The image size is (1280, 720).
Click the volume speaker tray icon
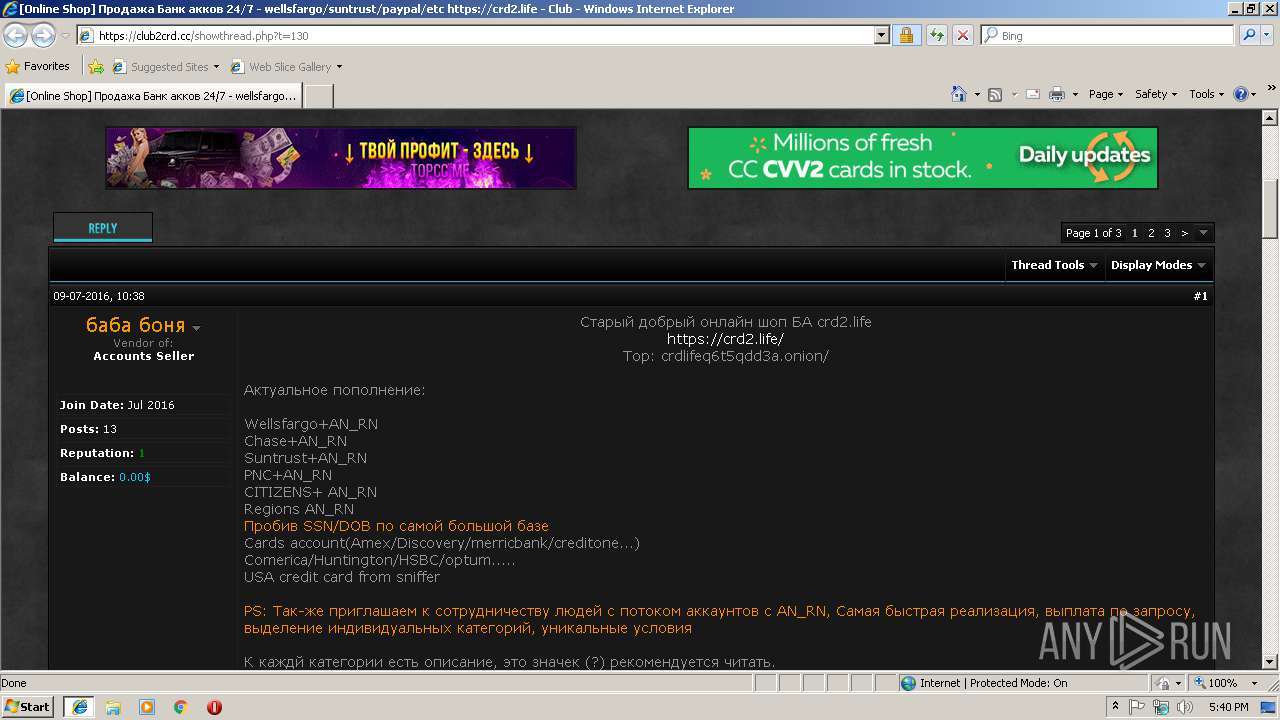click(1185, 707)
